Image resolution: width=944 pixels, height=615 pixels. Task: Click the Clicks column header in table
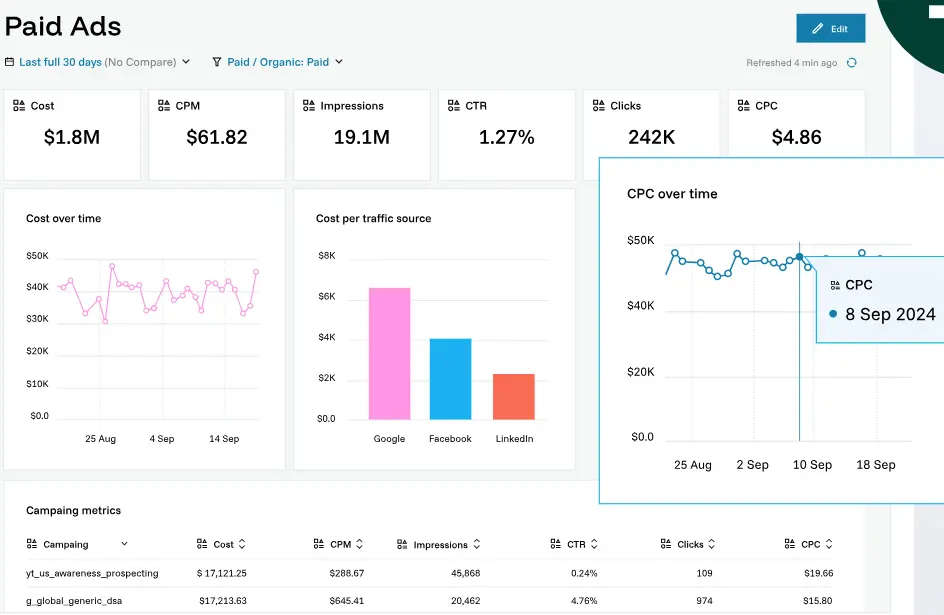point(690,545)
